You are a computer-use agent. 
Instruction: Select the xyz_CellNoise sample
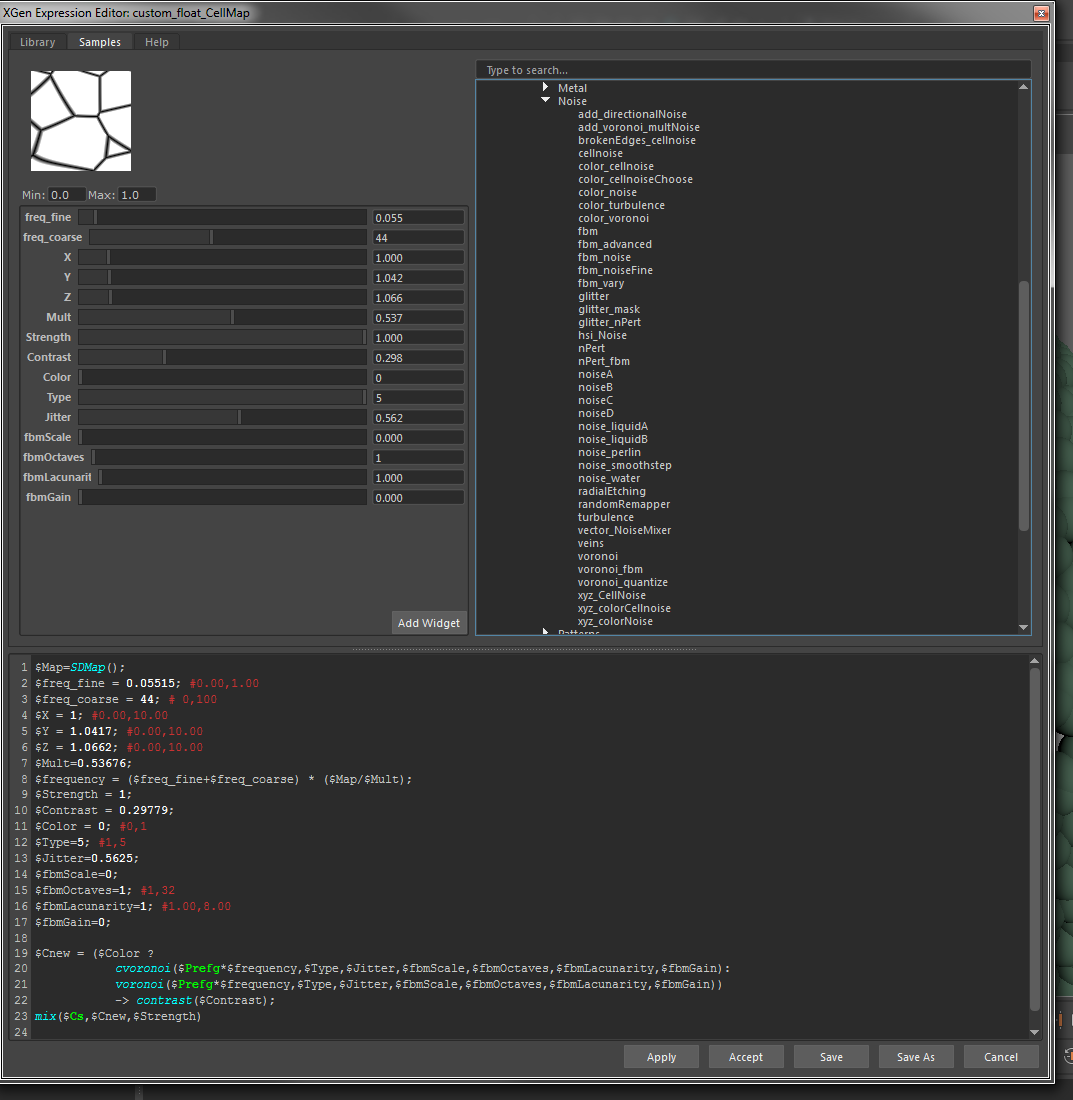610,595
